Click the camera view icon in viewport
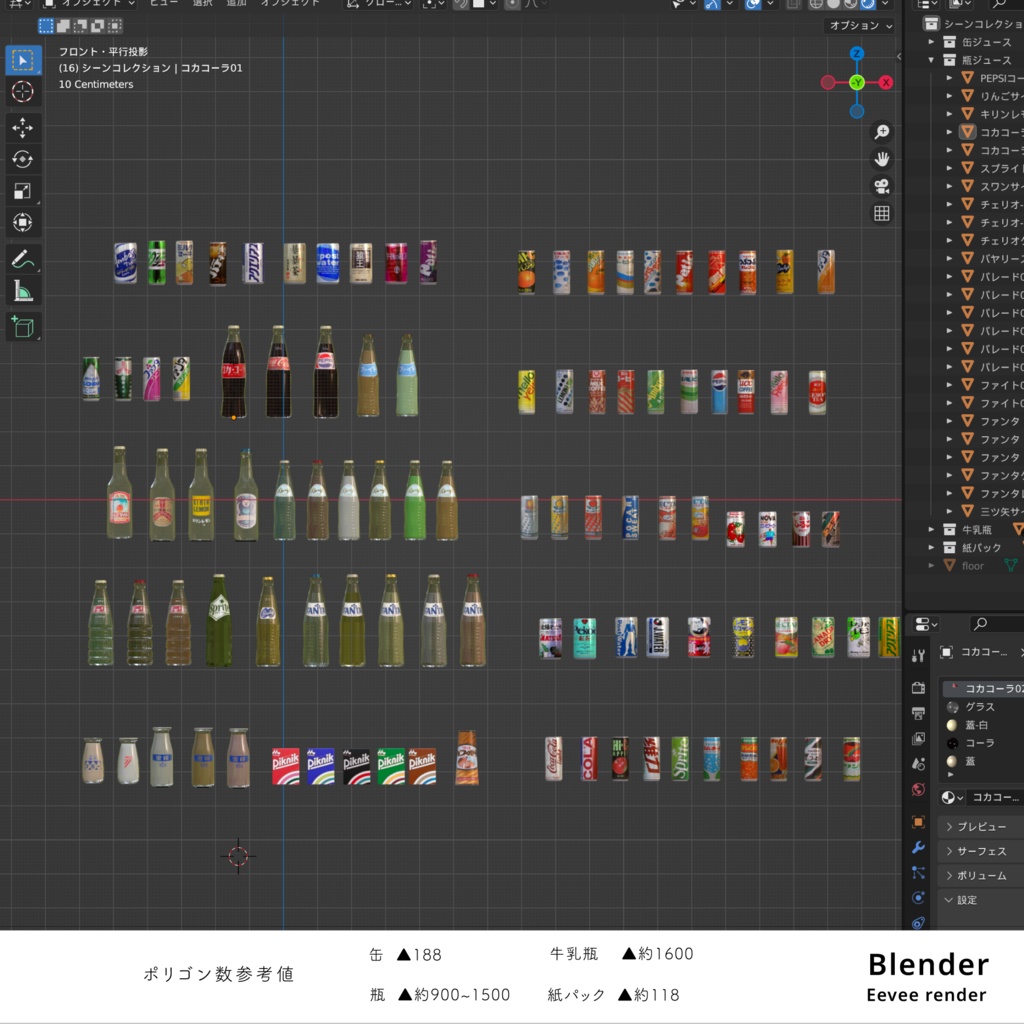 tap(882, 186)
